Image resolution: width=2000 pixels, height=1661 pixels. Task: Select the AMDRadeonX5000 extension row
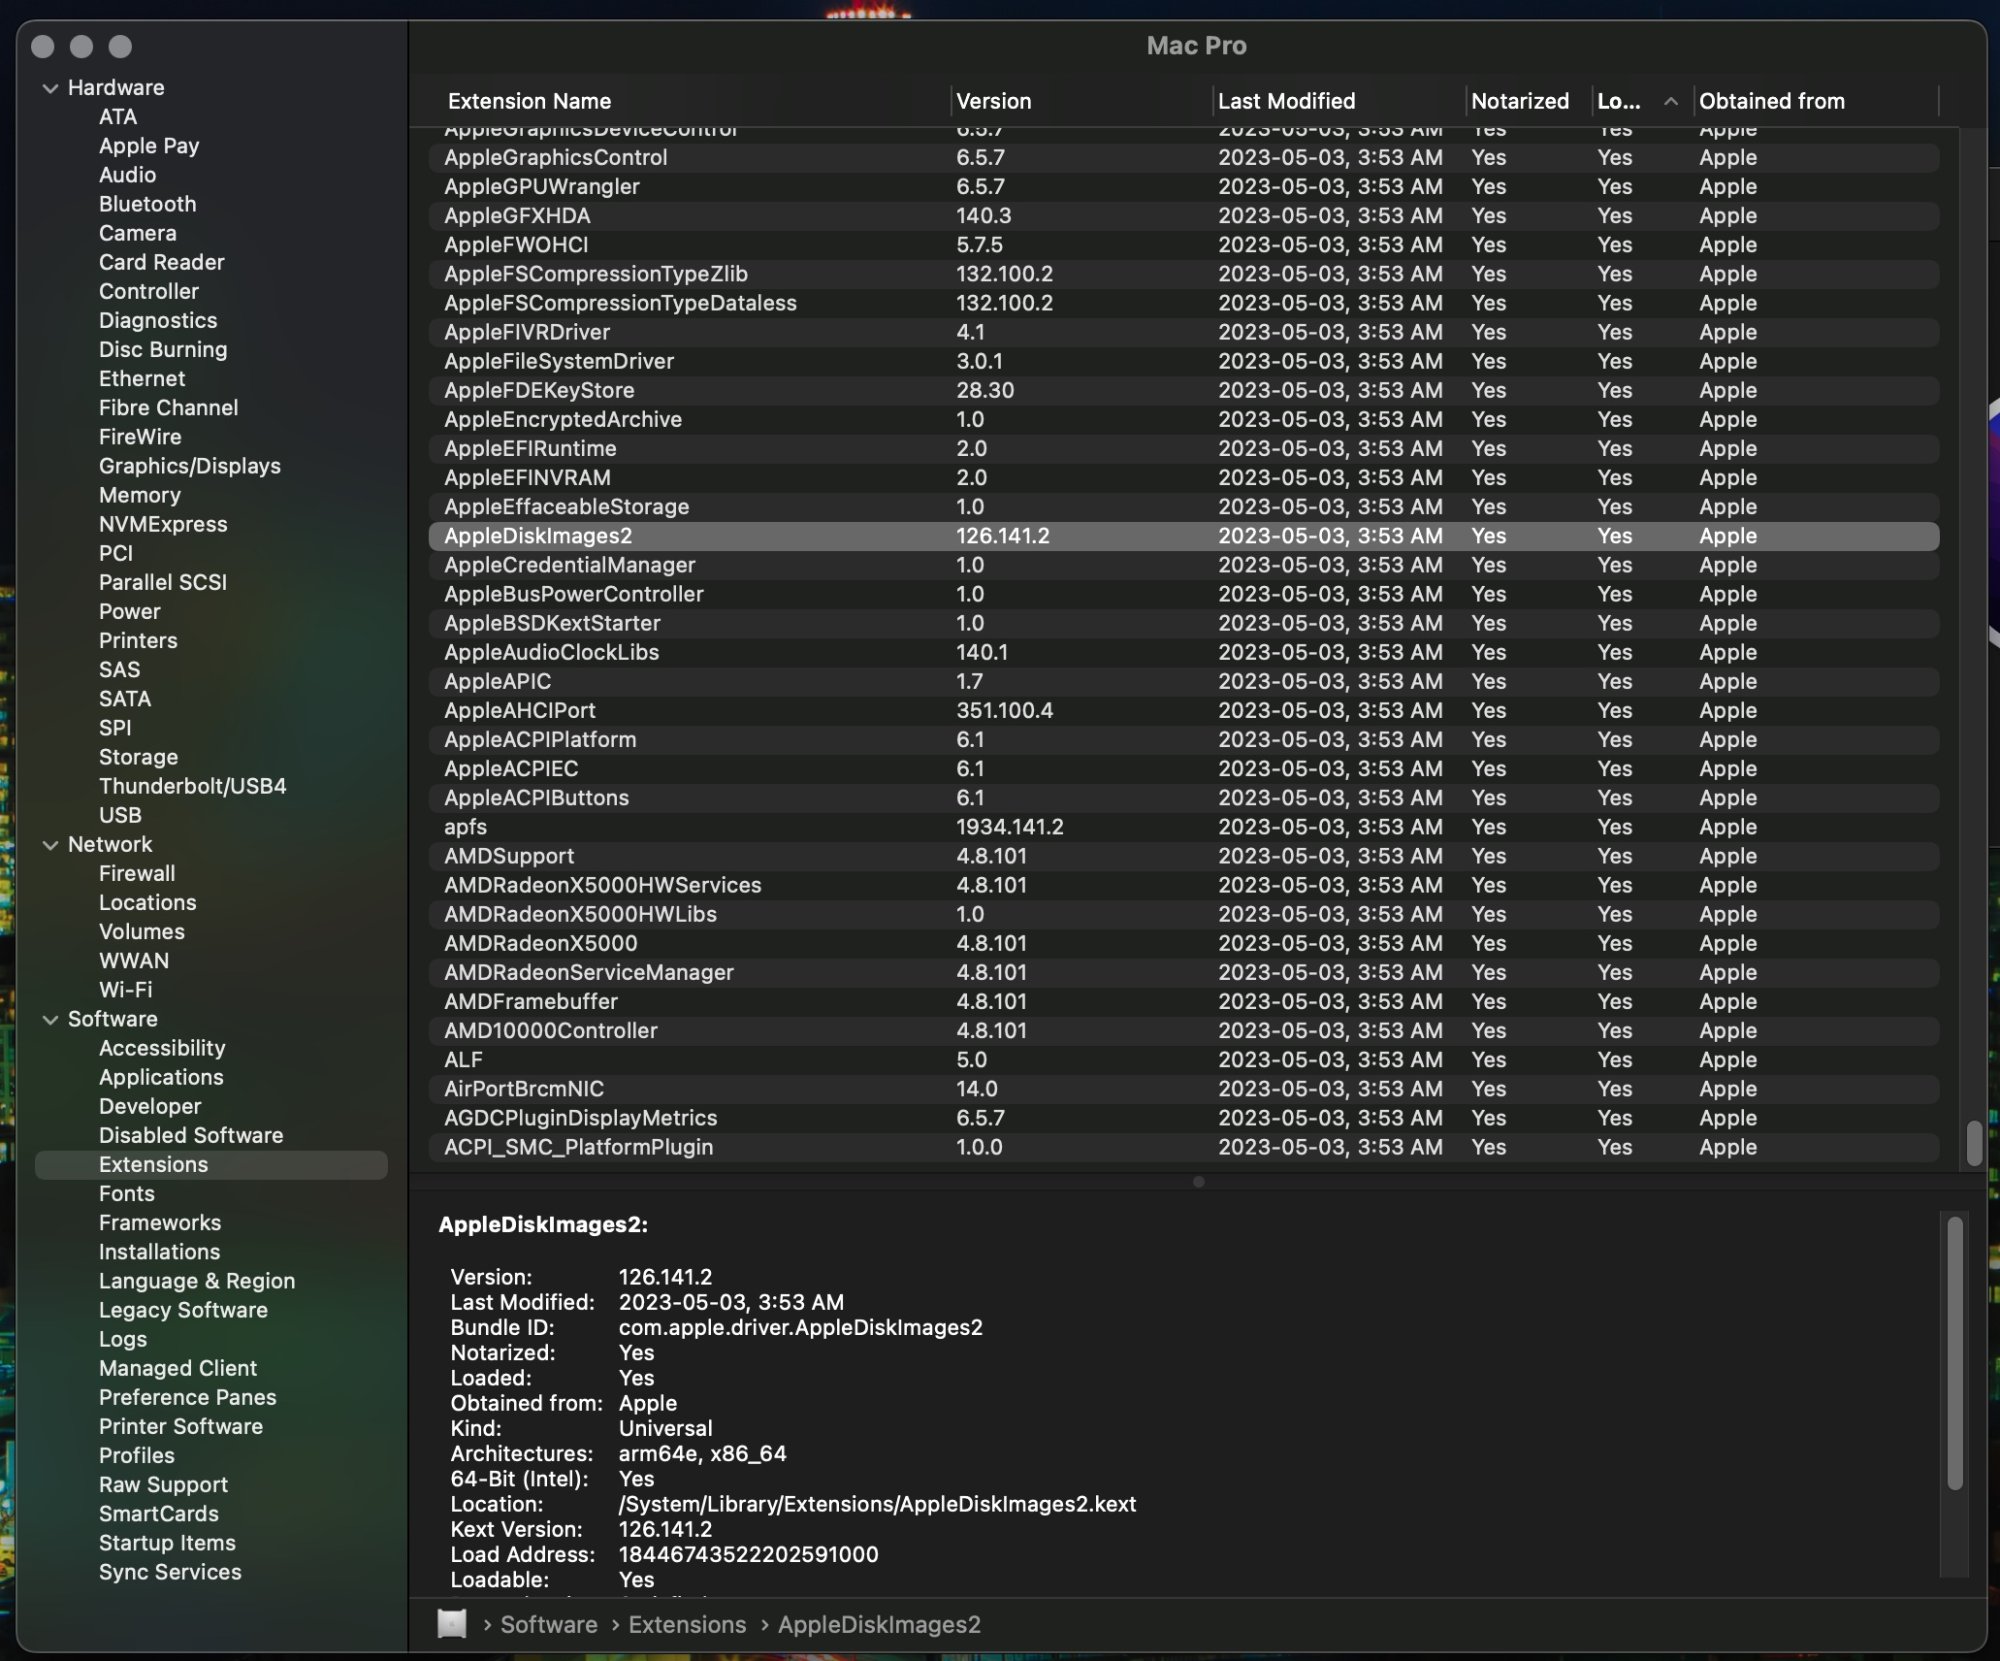(541, 943)
